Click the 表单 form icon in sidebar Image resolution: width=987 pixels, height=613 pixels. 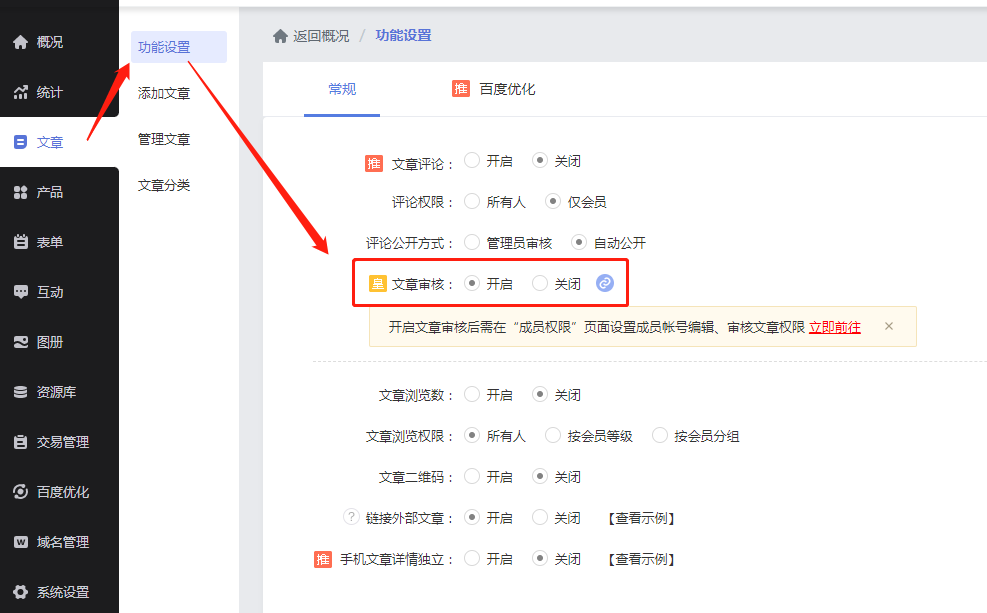click(21, 242)
